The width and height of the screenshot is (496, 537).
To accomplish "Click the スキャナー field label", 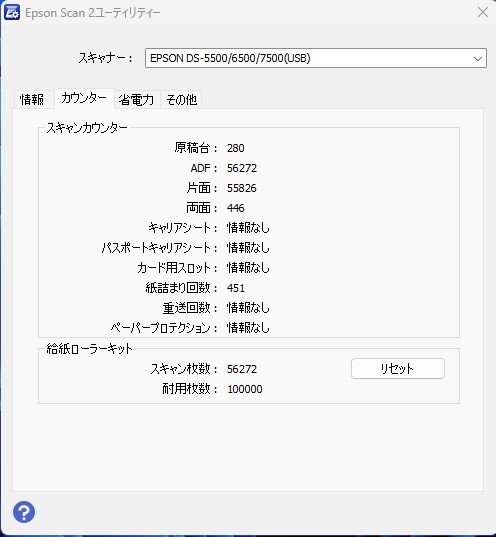I will pyautogui.click(x=106, y=58).
